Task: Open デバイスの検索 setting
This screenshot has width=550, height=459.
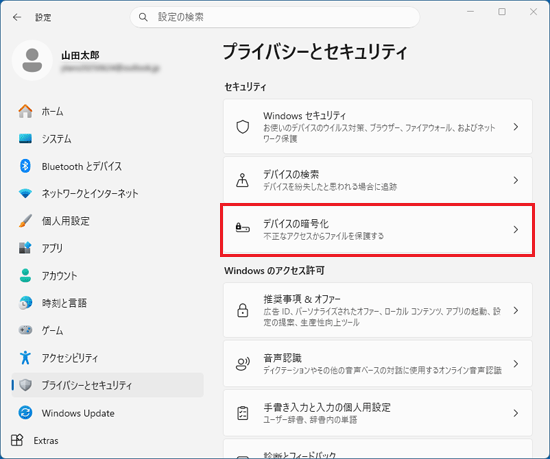Action: 378,180
